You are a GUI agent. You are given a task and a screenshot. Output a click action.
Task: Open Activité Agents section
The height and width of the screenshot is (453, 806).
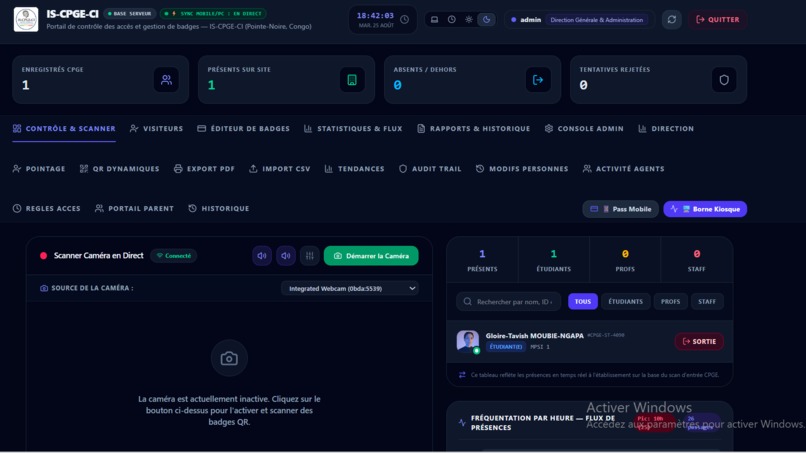coord(624,169)
